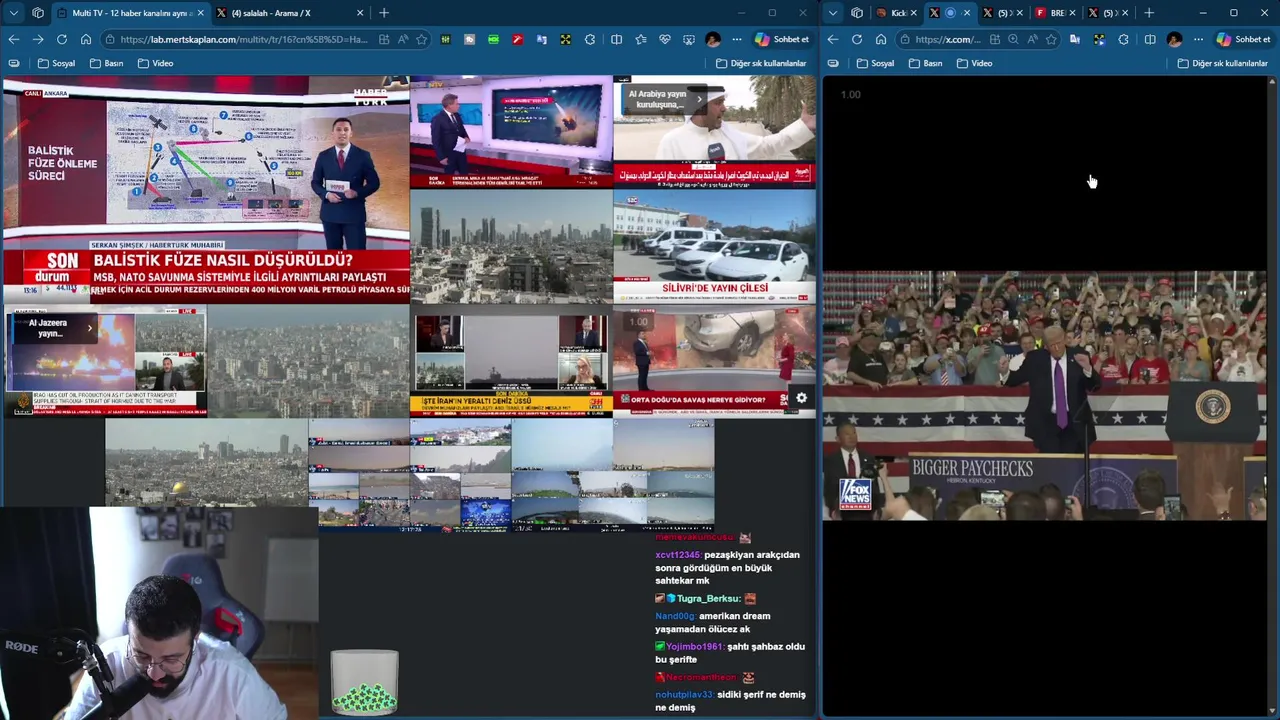Screen dimensions: 1280x720
Task: Open the favorites list icon in the left browser
Action: [641, 39]
